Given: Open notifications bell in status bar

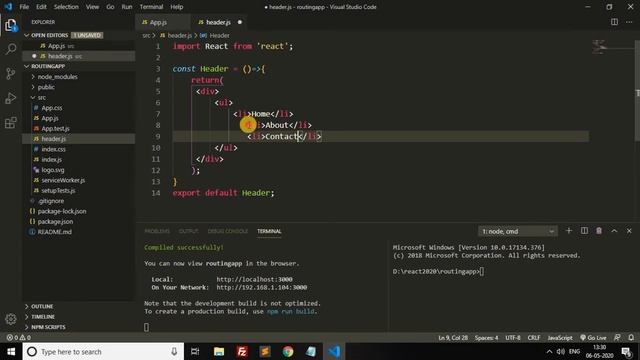Looking at the screenshot, I should [631, 338].
